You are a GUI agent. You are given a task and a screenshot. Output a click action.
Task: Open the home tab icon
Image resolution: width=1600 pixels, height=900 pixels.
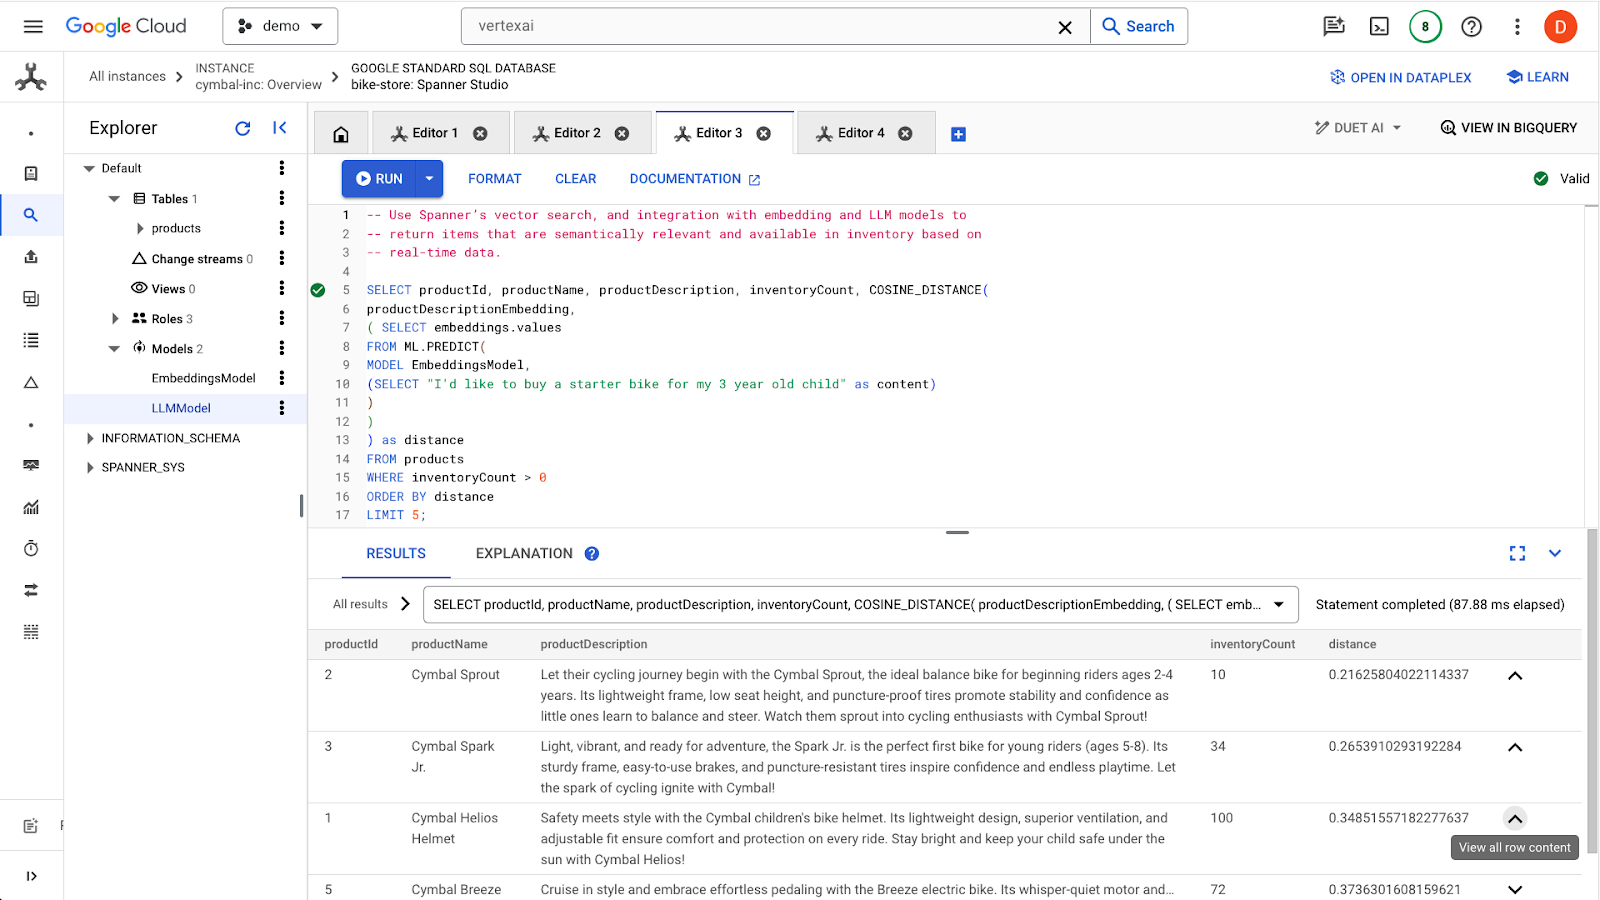tap(341, 134)
